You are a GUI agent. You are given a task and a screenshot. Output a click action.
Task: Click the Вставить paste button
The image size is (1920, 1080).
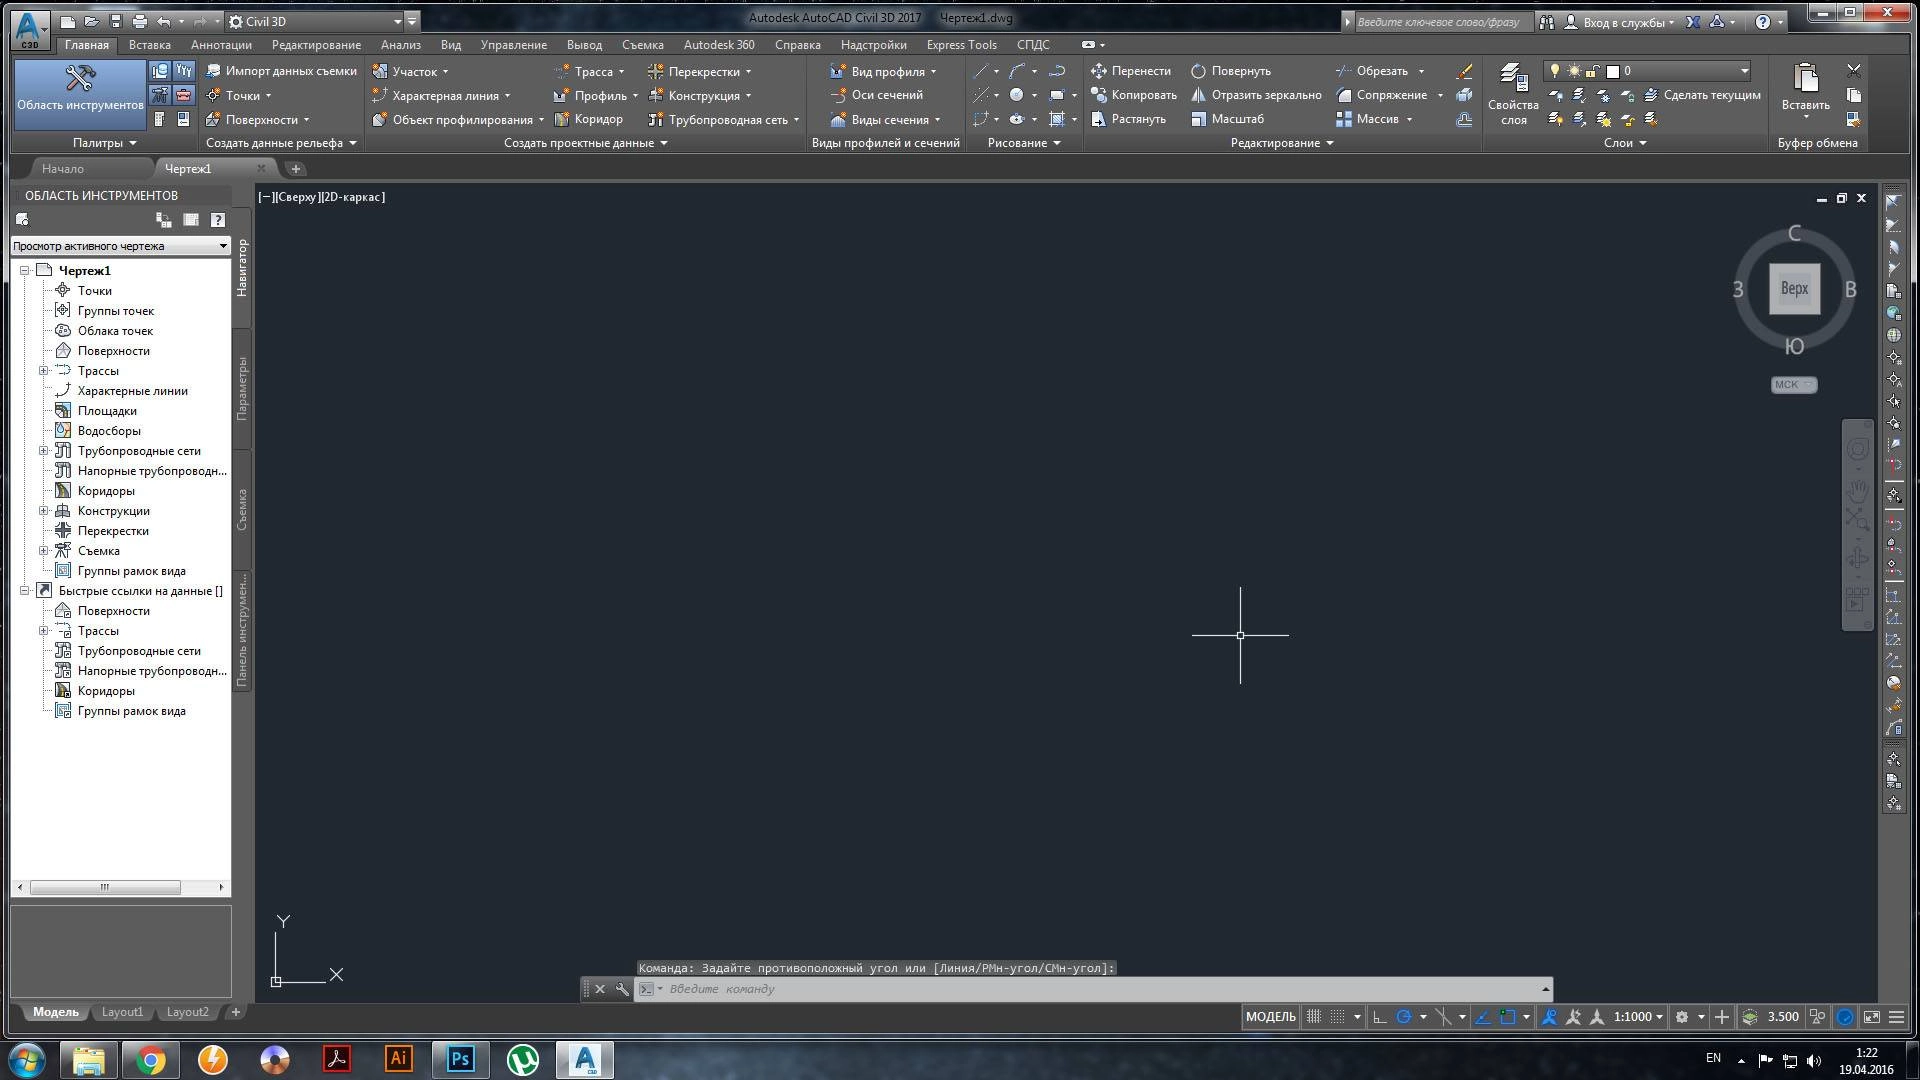[x=1805, y=90]
